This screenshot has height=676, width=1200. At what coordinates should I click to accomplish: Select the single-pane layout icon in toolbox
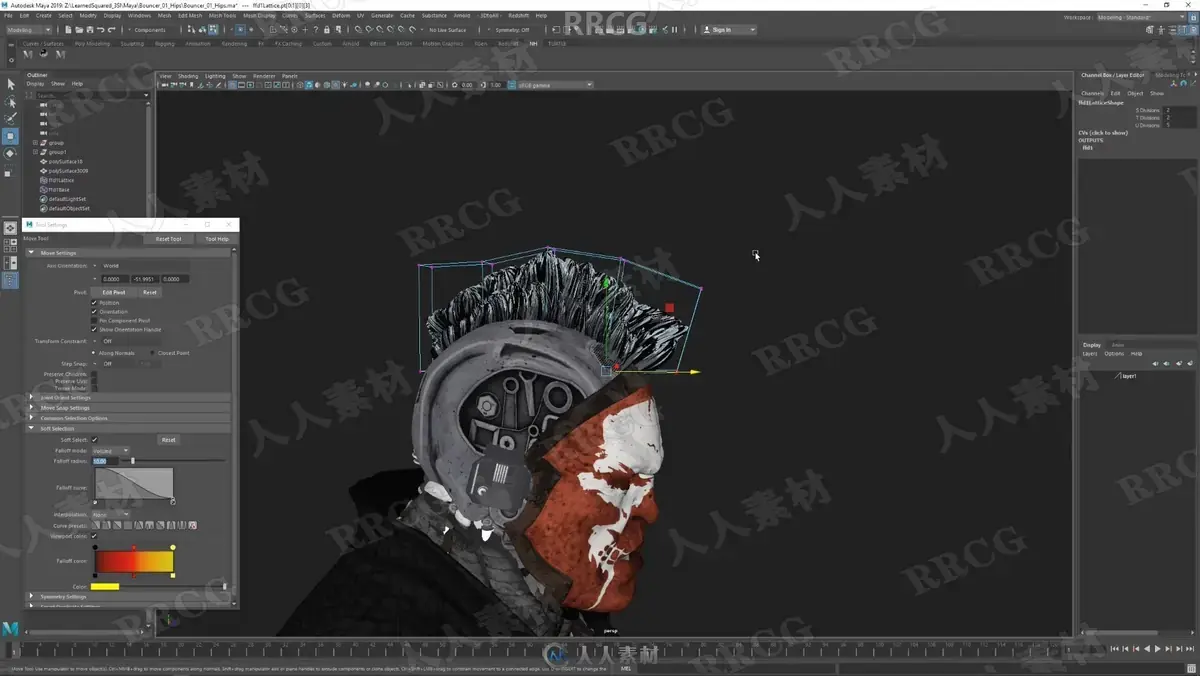[x=10, y=228]
